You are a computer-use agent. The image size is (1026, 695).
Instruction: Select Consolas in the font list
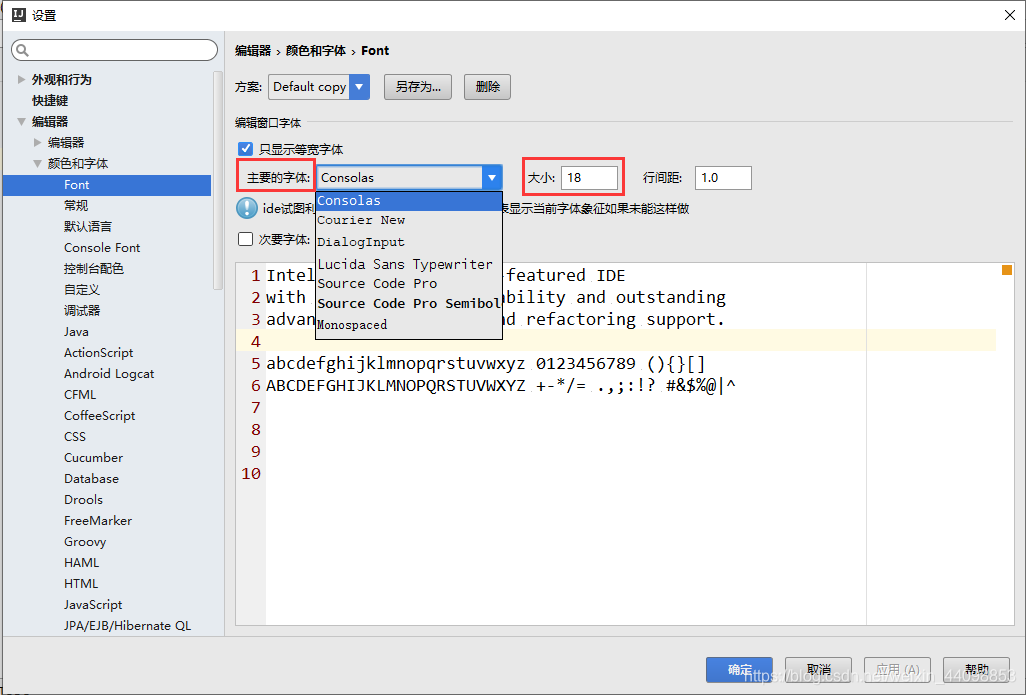click(409, 200)
